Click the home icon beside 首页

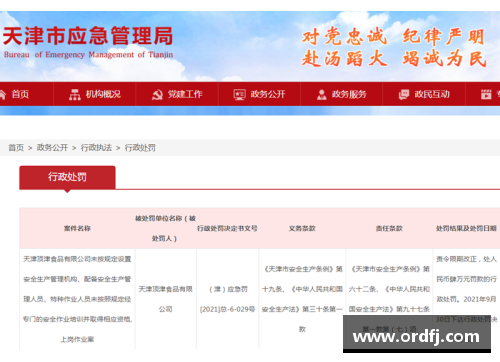(x=2, y=95)
